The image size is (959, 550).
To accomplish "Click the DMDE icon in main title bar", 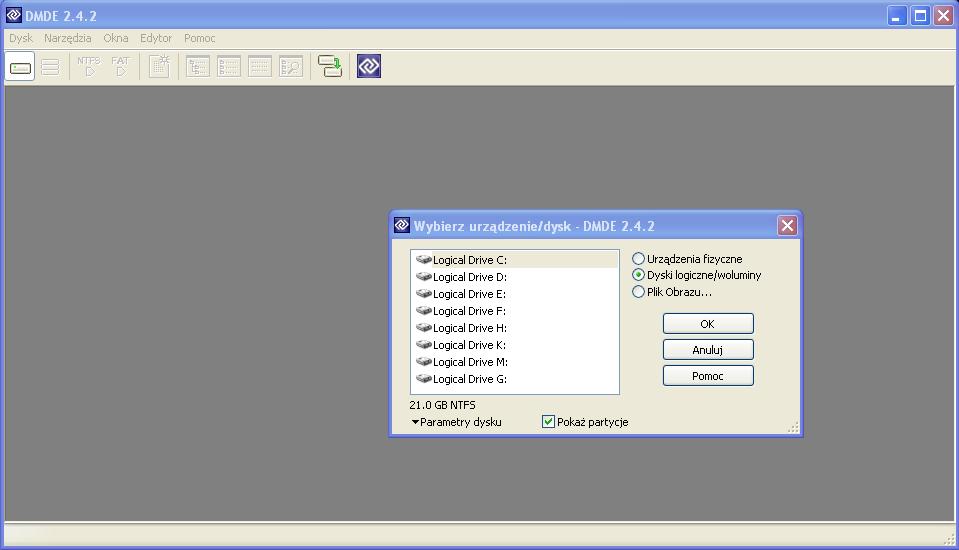I will click(13, 15).
